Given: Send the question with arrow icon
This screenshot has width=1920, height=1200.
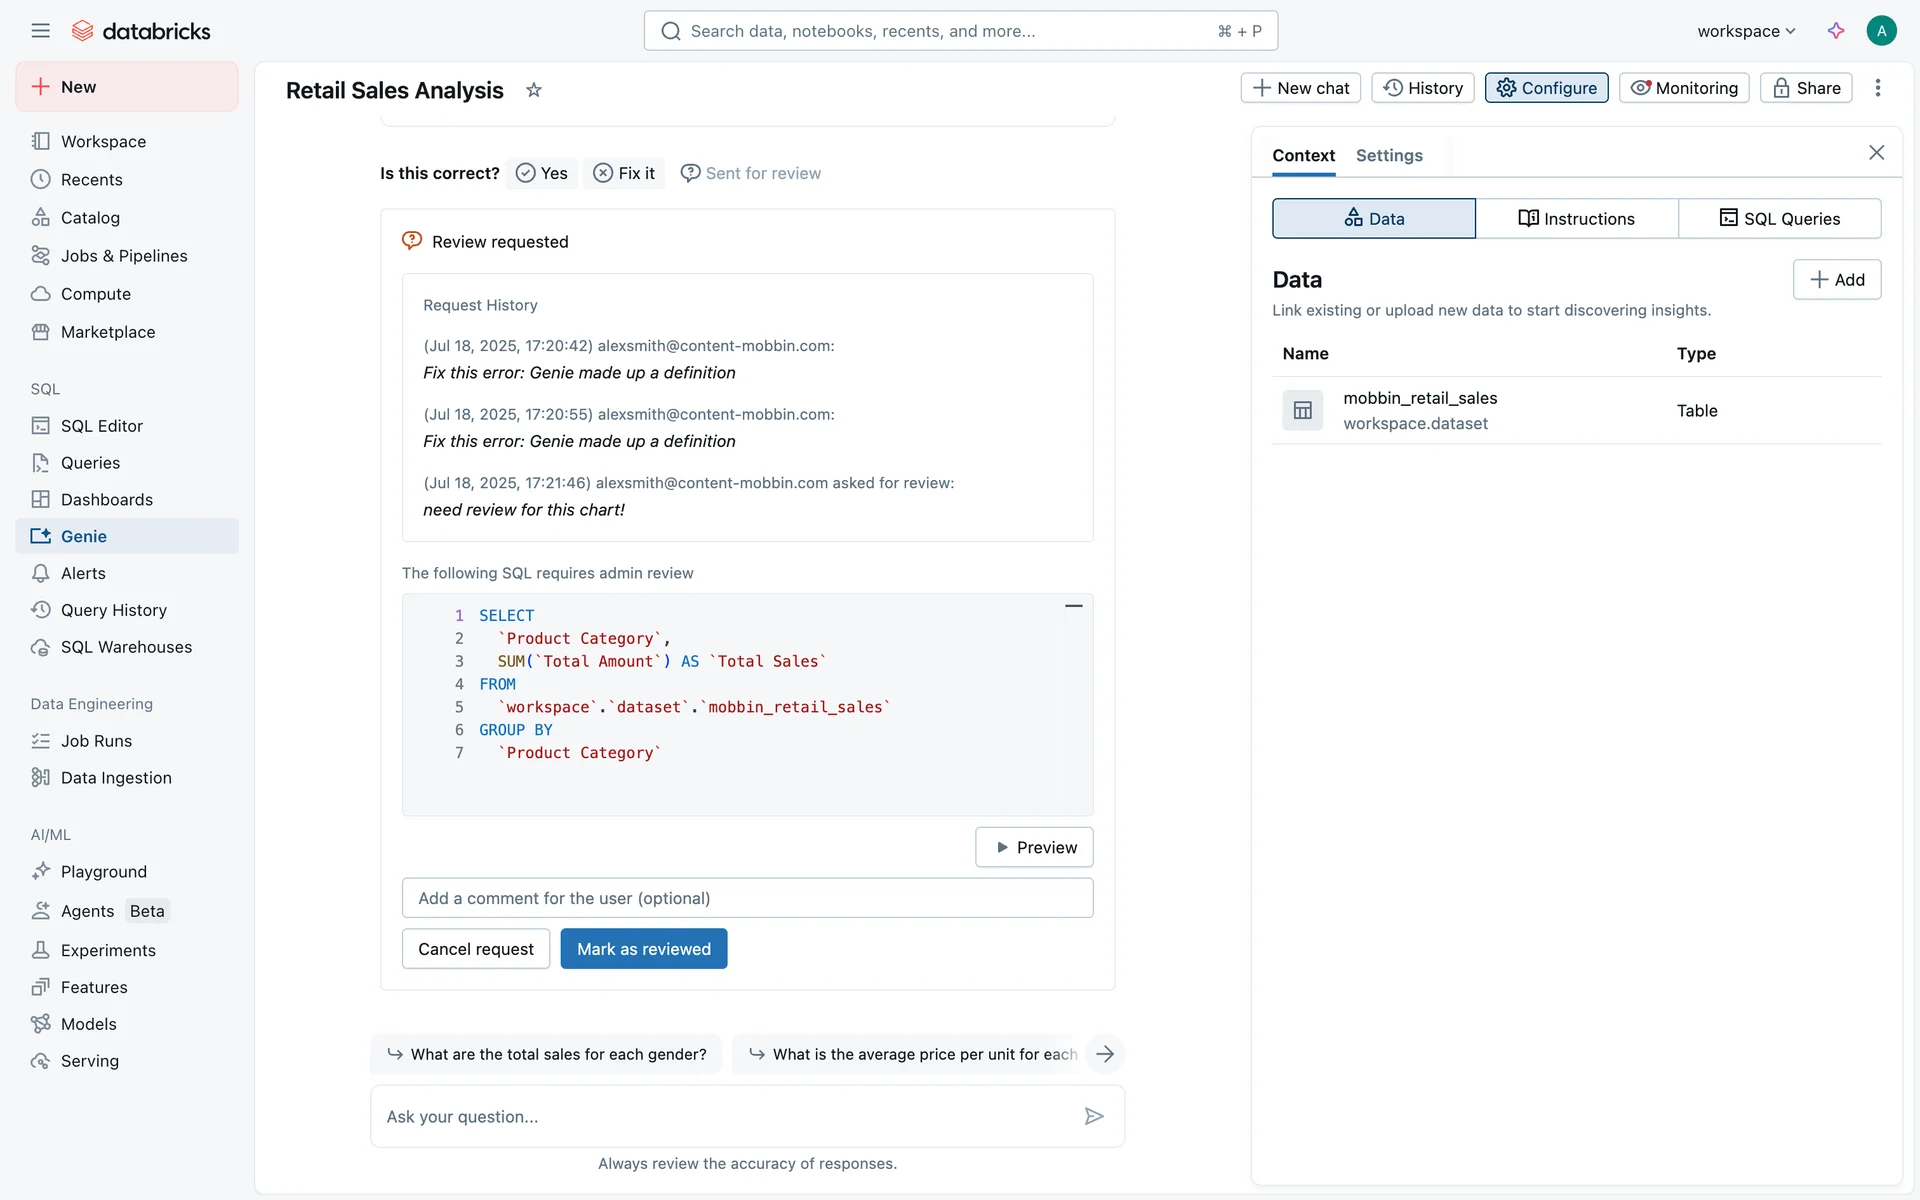Looking at the screenshot, I should [x=1094, y=1116].
